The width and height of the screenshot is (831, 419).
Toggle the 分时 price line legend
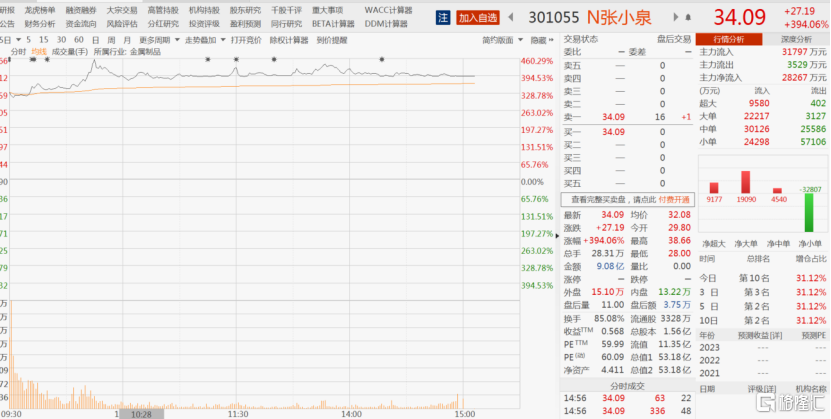(x=18, y=52)
